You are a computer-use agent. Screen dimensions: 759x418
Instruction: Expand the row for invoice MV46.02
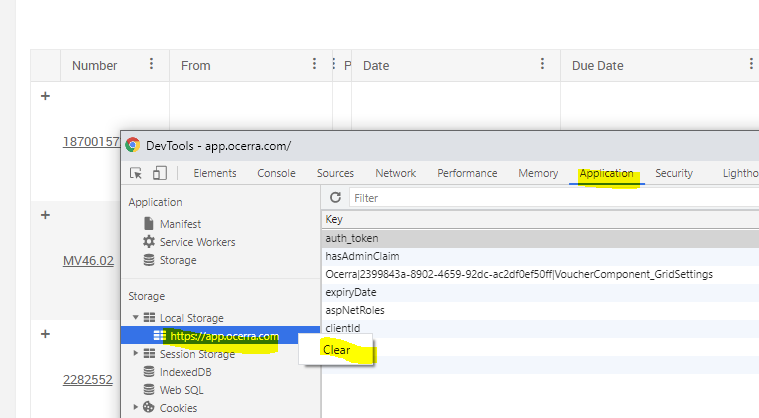pyautogui.click(x=45, y=215)
